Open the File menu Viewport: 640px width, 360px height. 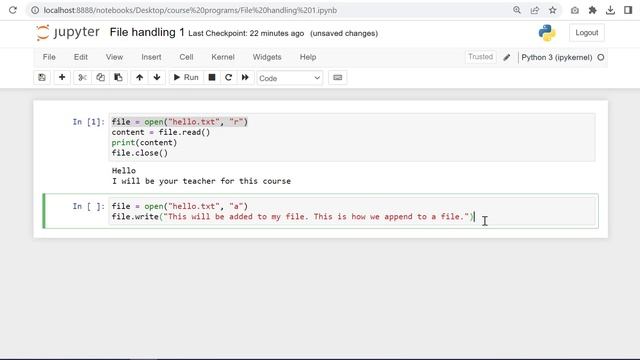click(49, 57)
